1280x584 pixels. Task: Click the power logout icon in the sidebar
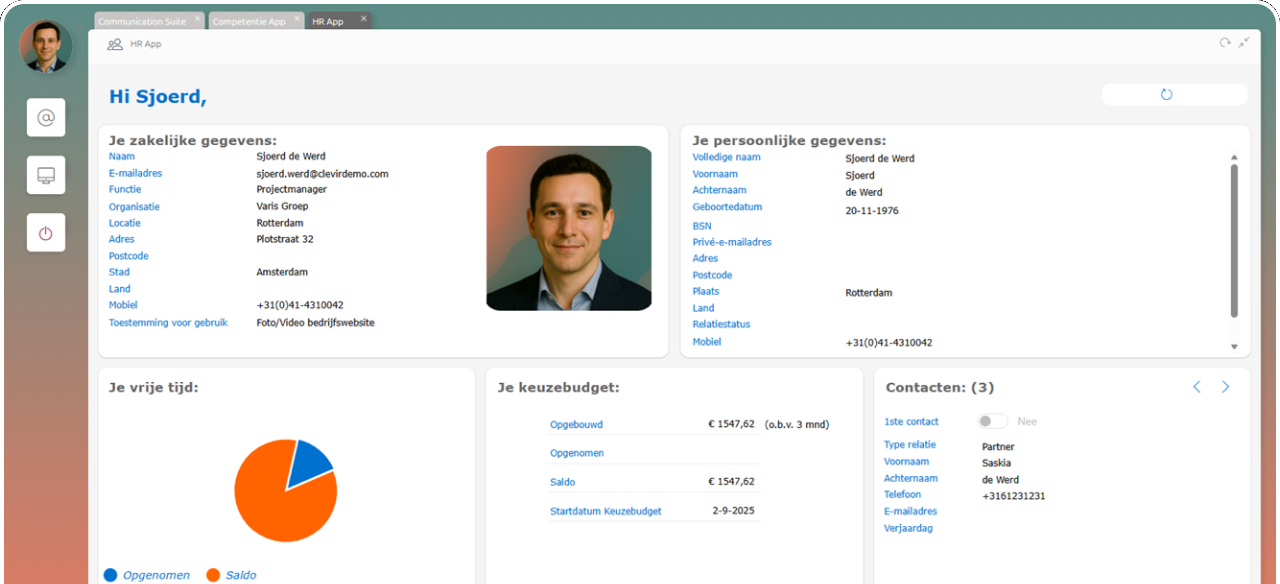click(45, 232)
